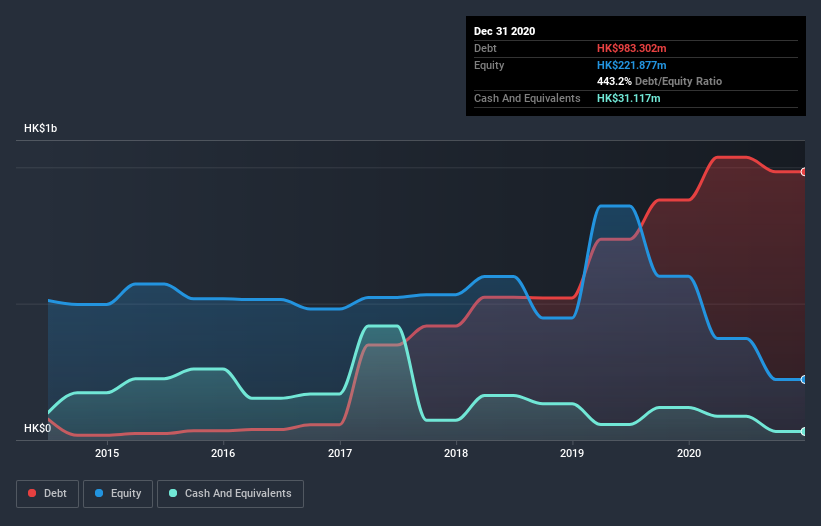Click the 2015 x-axis label
The width and height of the screenshot is (821, 526).
(107, 453)
